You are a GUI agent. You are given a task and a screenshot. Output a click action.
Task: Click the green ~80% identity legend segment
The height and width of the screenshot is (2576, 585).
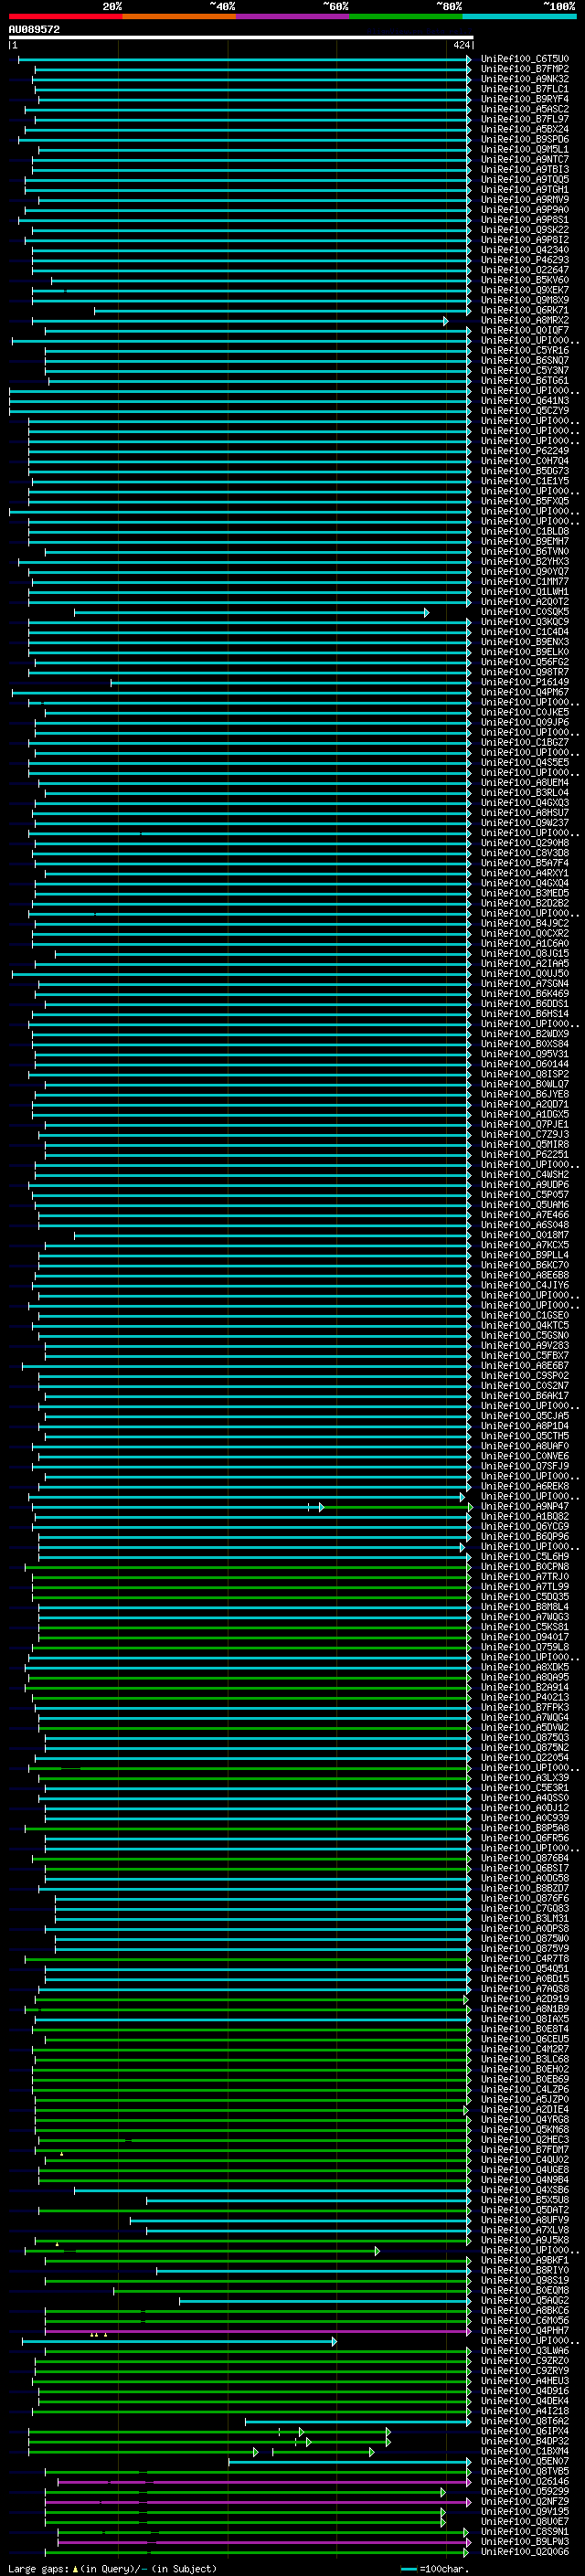(x=406, y=16)
